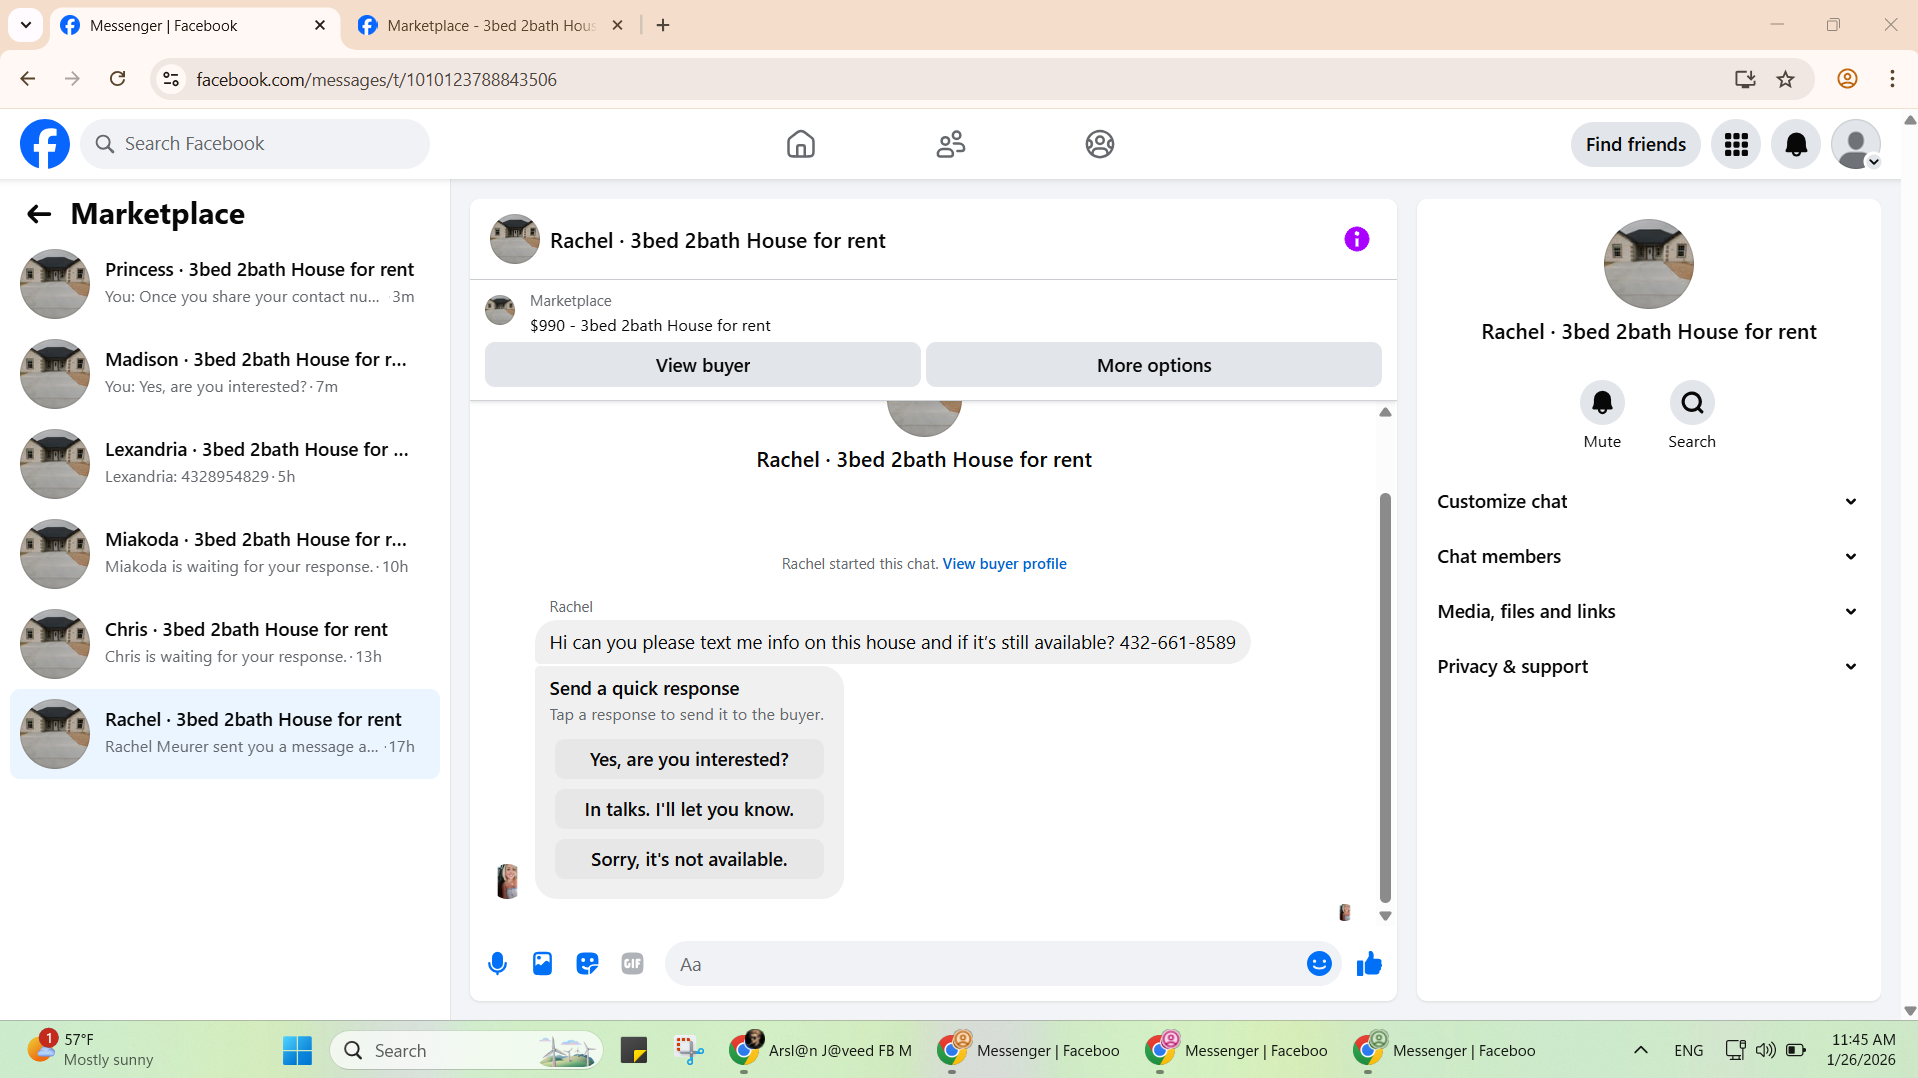Select Messenger | Facebook browser tab

point(194,26)
